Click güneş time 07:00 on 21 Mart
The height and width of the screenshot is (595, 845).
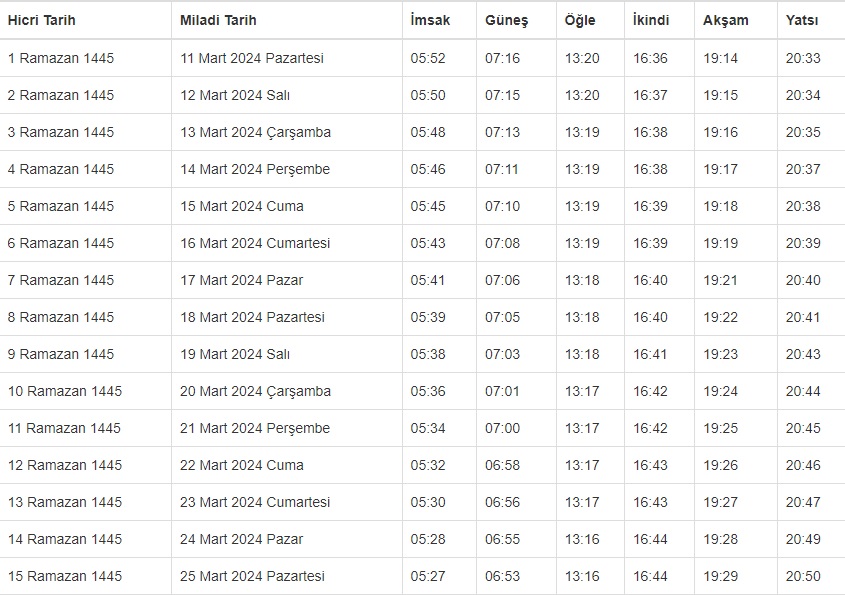[502, 428]
